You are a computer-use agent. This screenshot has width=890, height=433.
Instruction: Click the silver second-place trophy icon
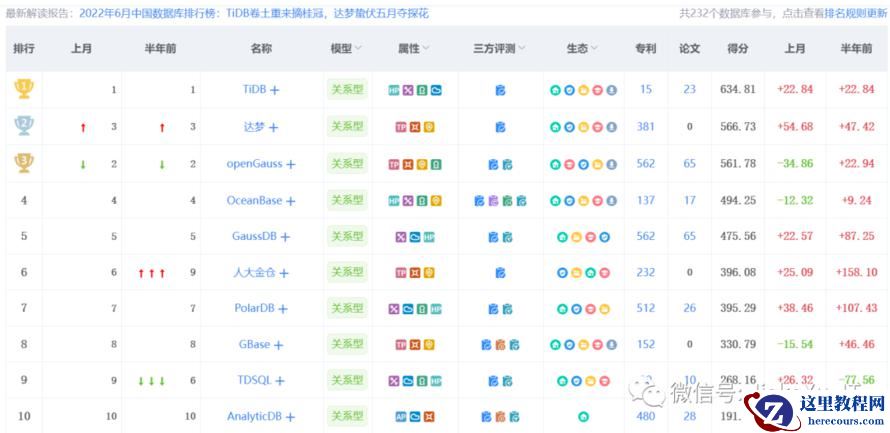(23, 126)
